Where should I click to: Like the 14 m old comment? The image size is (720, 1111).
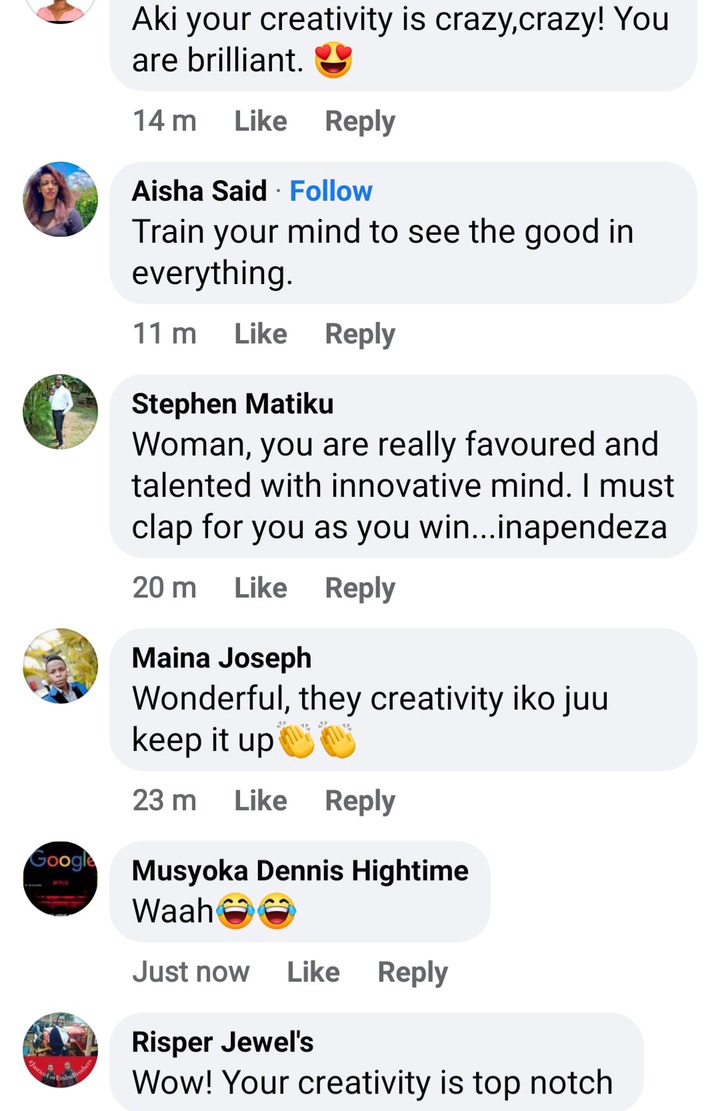coord(261,121)
